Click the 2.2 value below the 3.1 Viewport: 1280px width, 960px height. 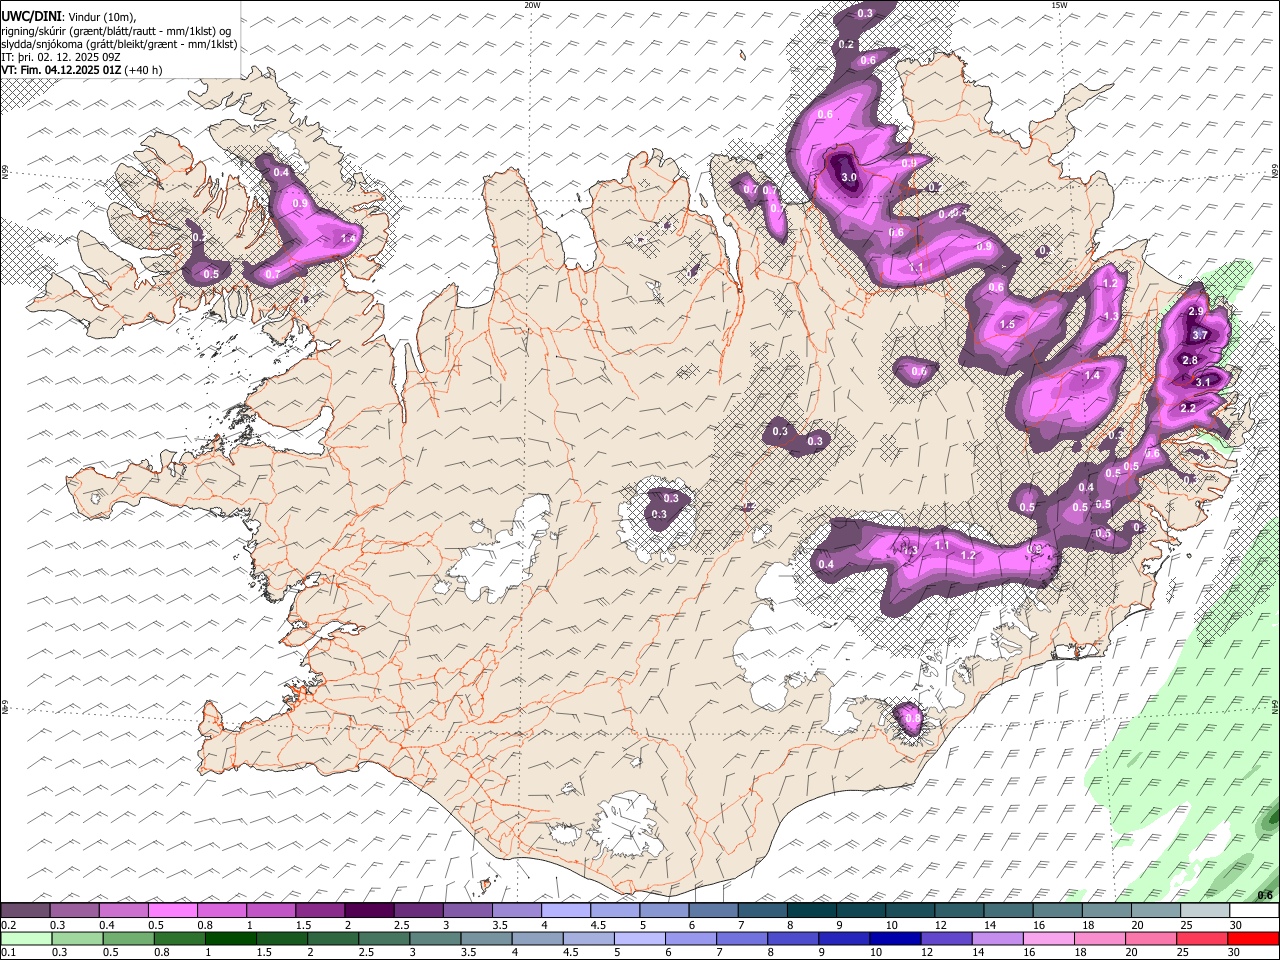pyautogui.click(x=1188, y=408)
